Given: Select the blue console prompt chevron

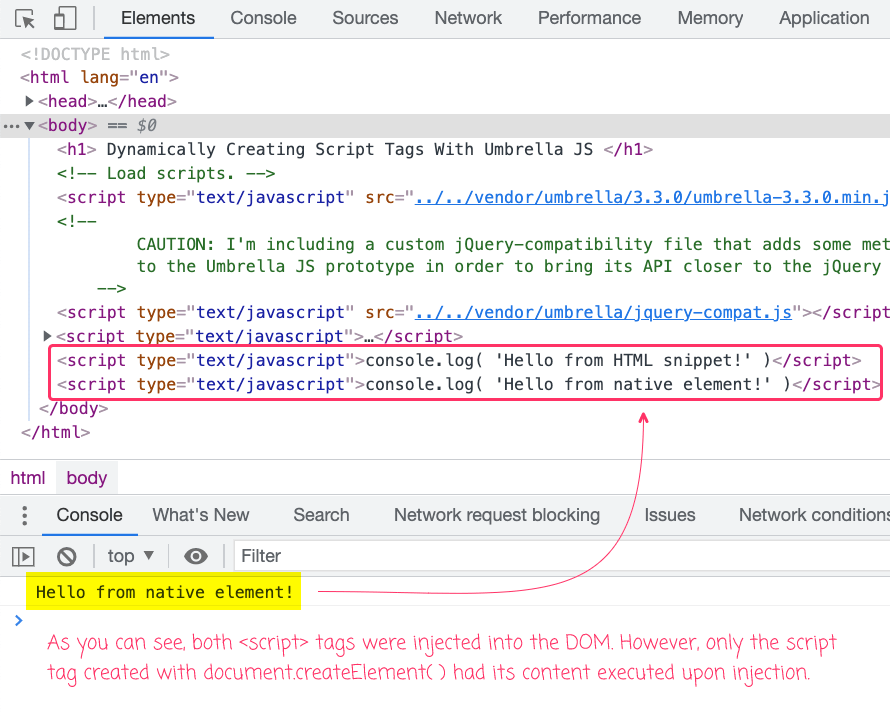Looking at the screenshot, I should [x=18, y=620].
